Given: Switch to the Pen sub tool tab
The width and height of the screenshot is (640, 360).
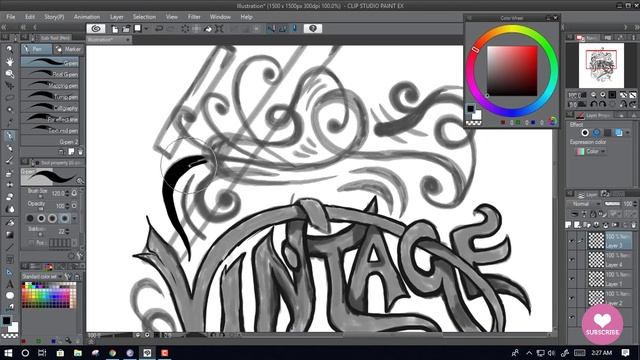Looking at the screenshot, I should point(37,49).
